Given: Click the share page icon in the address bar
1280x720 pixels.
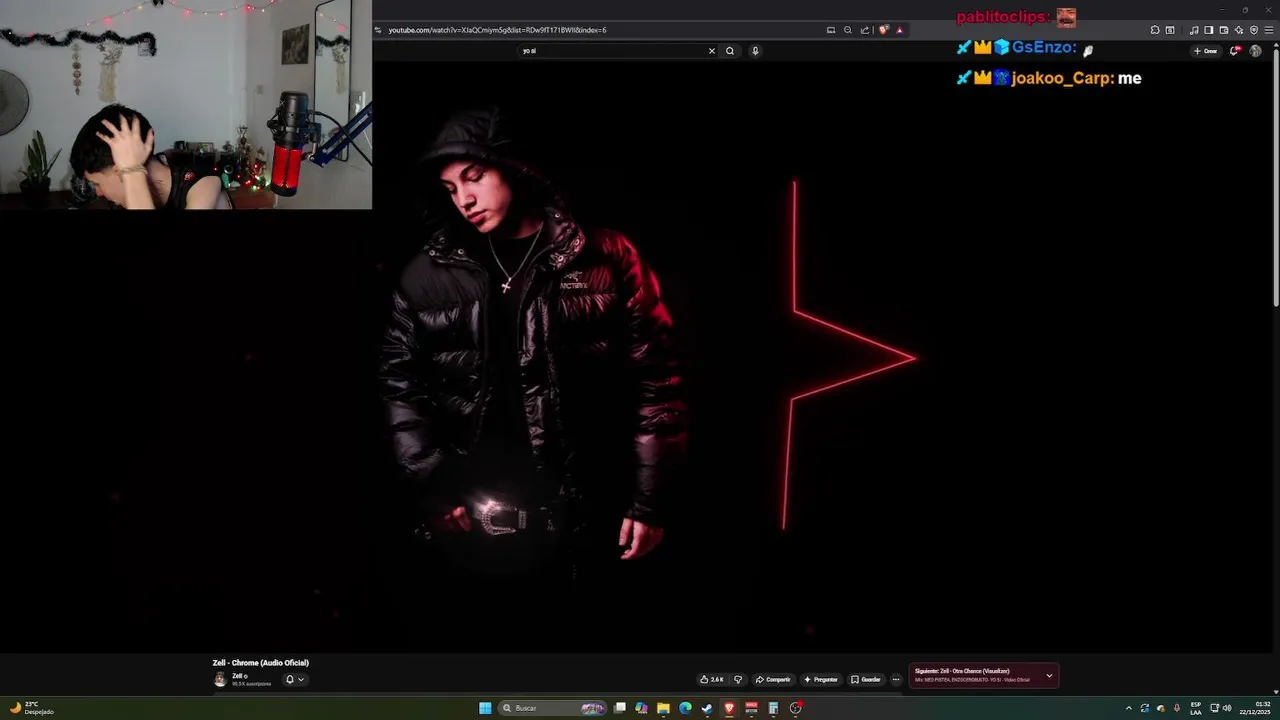Looking at the screenshot, I should click(865, 30).
